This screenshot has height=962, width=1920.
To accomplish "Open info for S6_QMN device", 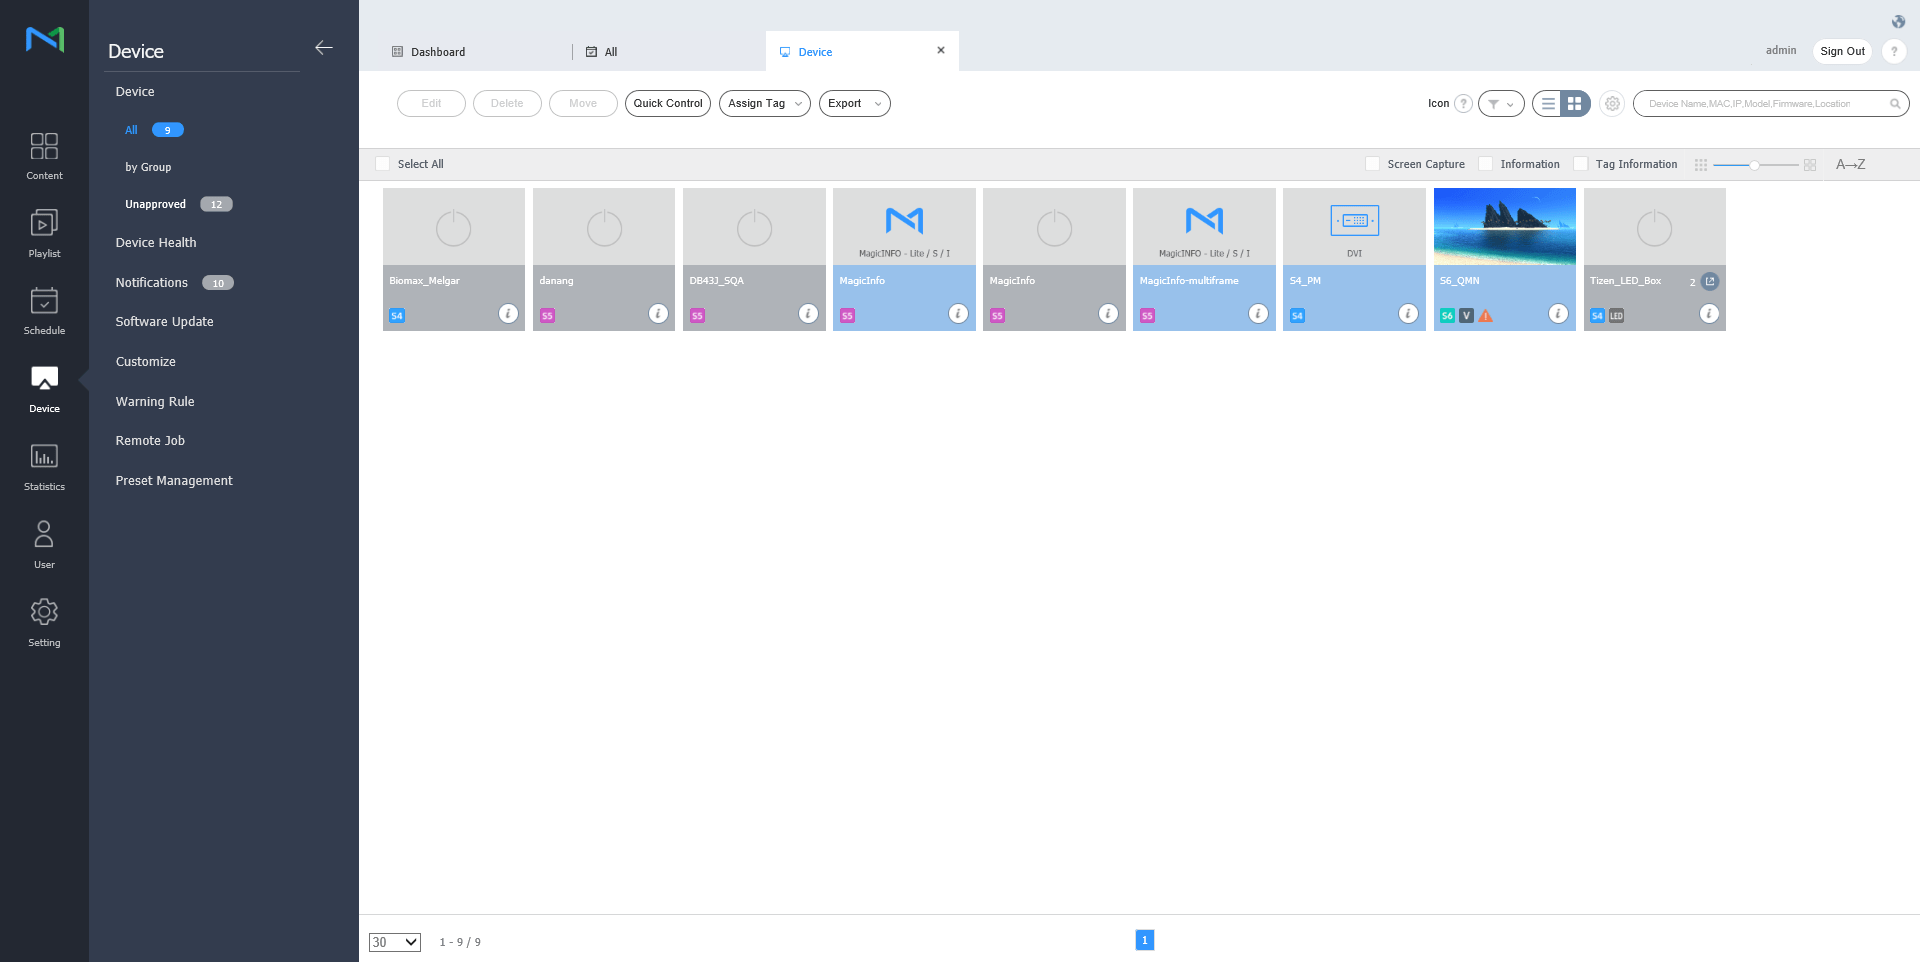I will pos(1558,314).
